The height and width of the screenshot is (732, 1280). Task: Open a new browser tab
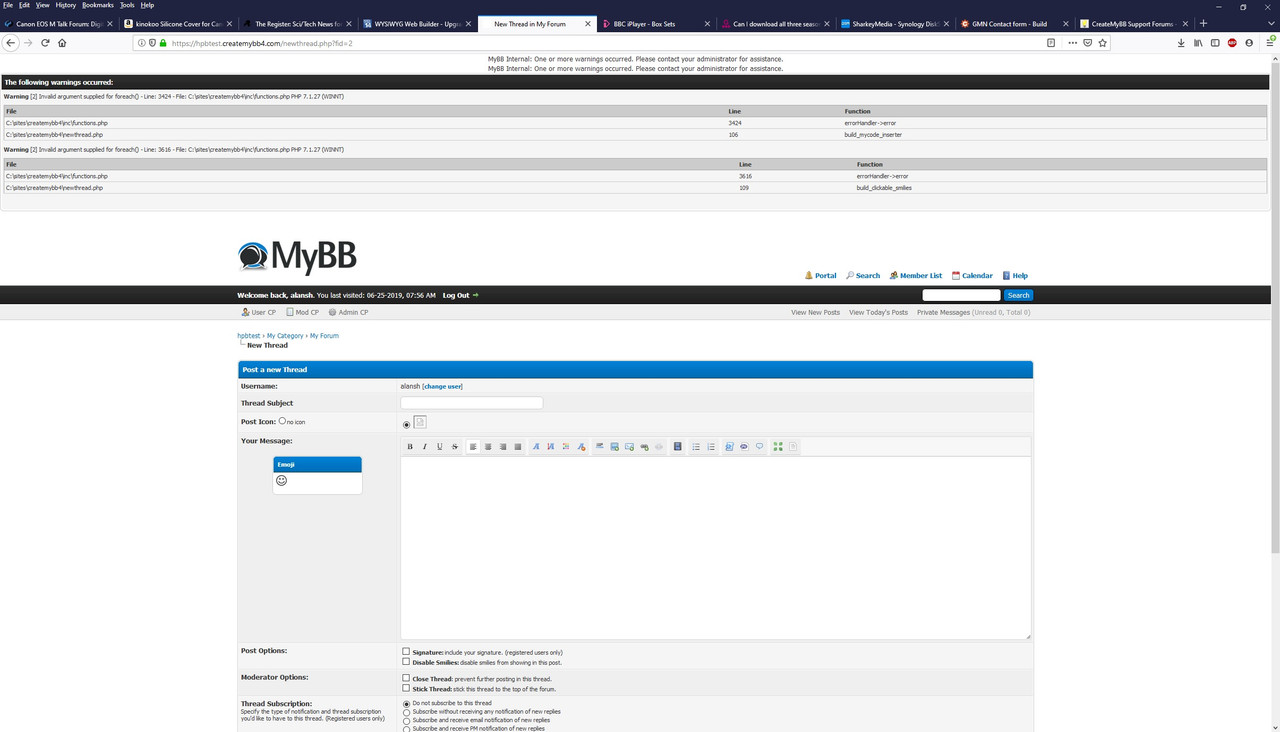tap(1203, 23)
